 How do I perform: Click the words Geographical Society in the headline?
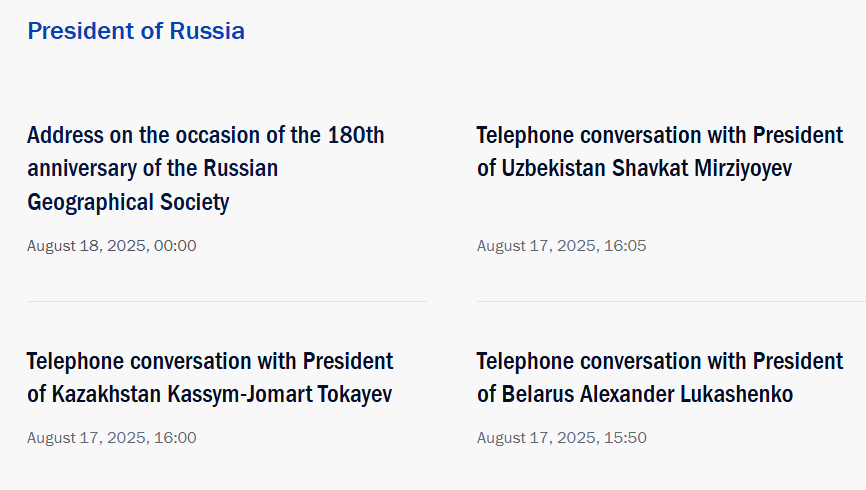[x=128, y=202]
